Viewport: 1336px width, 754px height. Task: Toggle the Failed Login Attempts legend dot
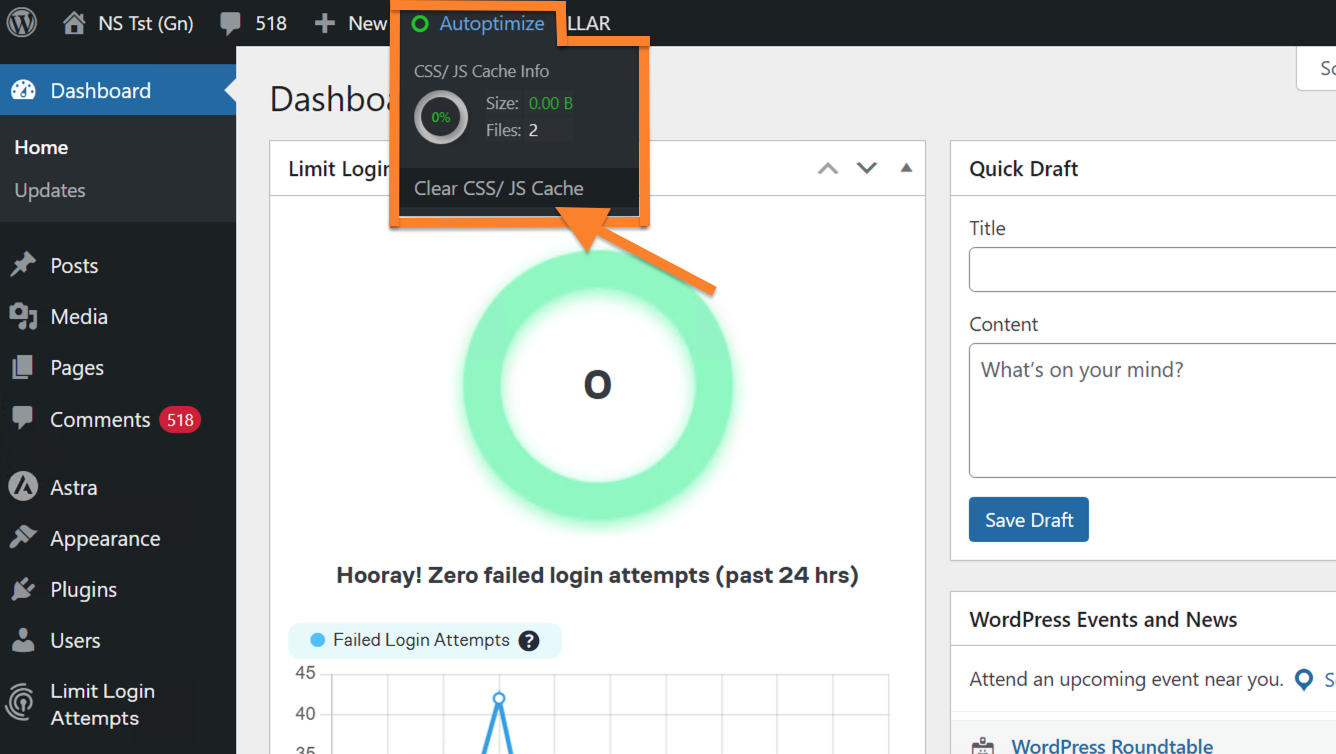tap(318, 640)
